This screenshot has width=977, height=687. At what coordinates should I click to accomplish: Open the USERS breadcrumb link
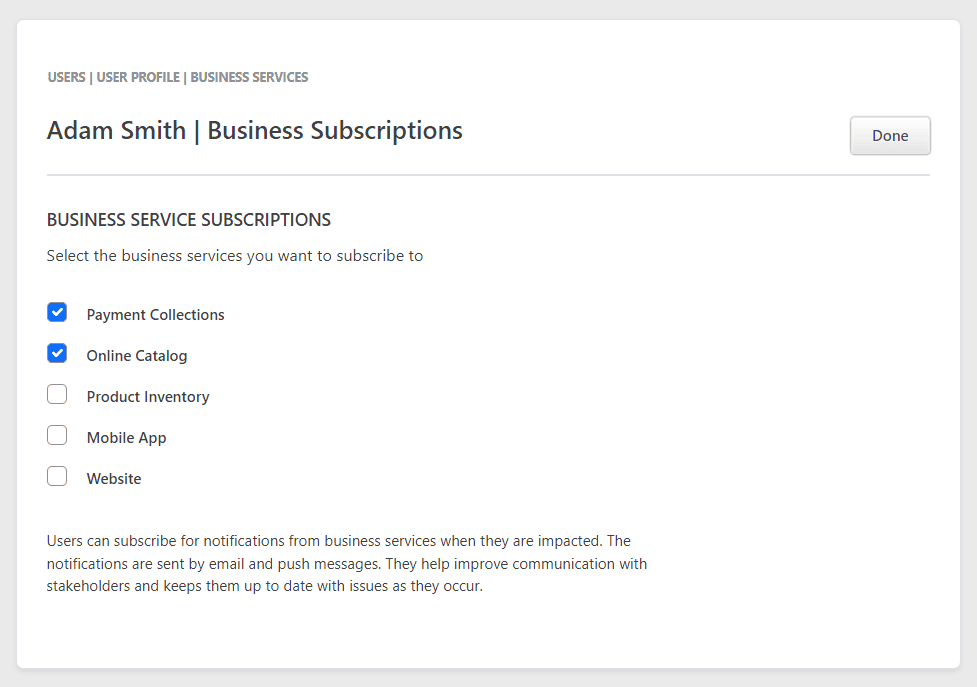(x=67, y=77)
